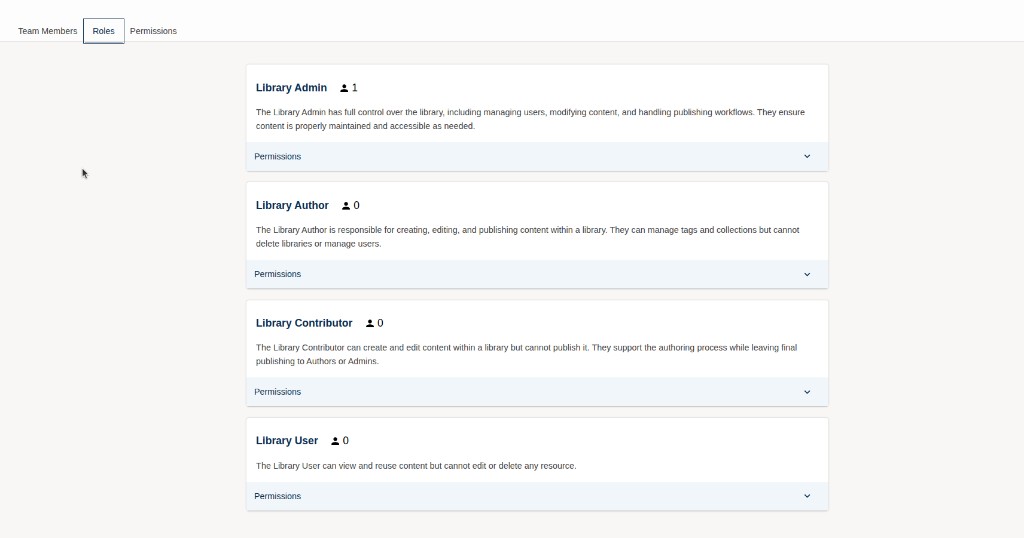
Task: Click the Library User member count icon
Action: click(335, 441)
